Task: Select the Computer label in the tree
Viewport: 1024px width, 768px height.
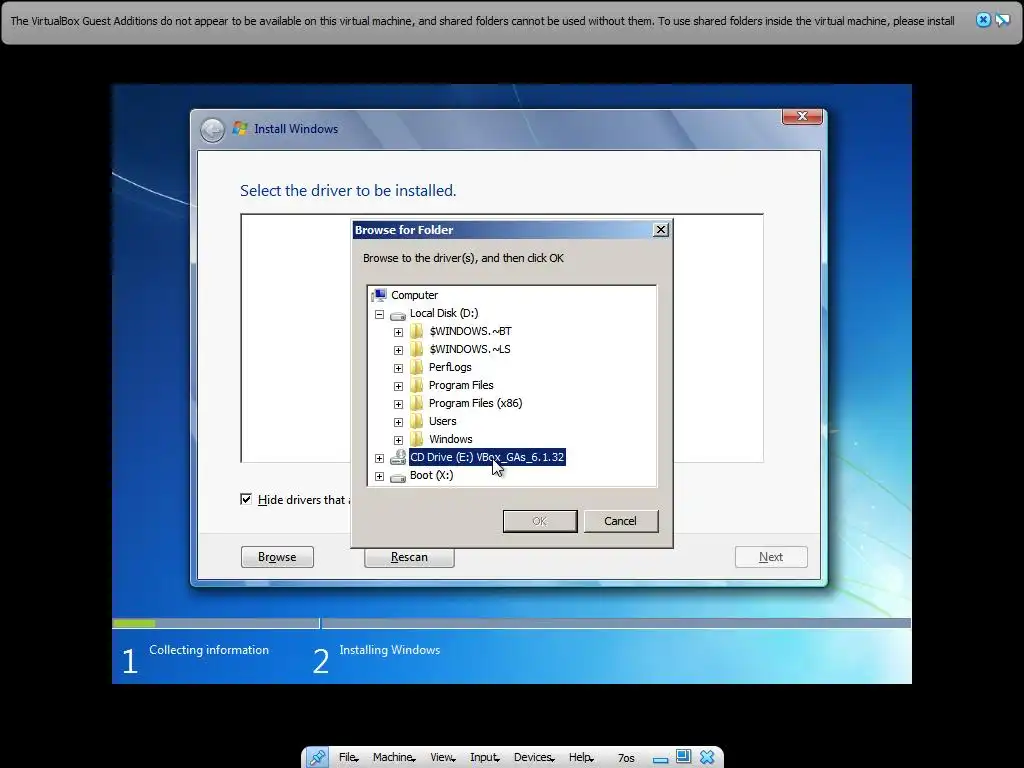Action: coord(415,295)
